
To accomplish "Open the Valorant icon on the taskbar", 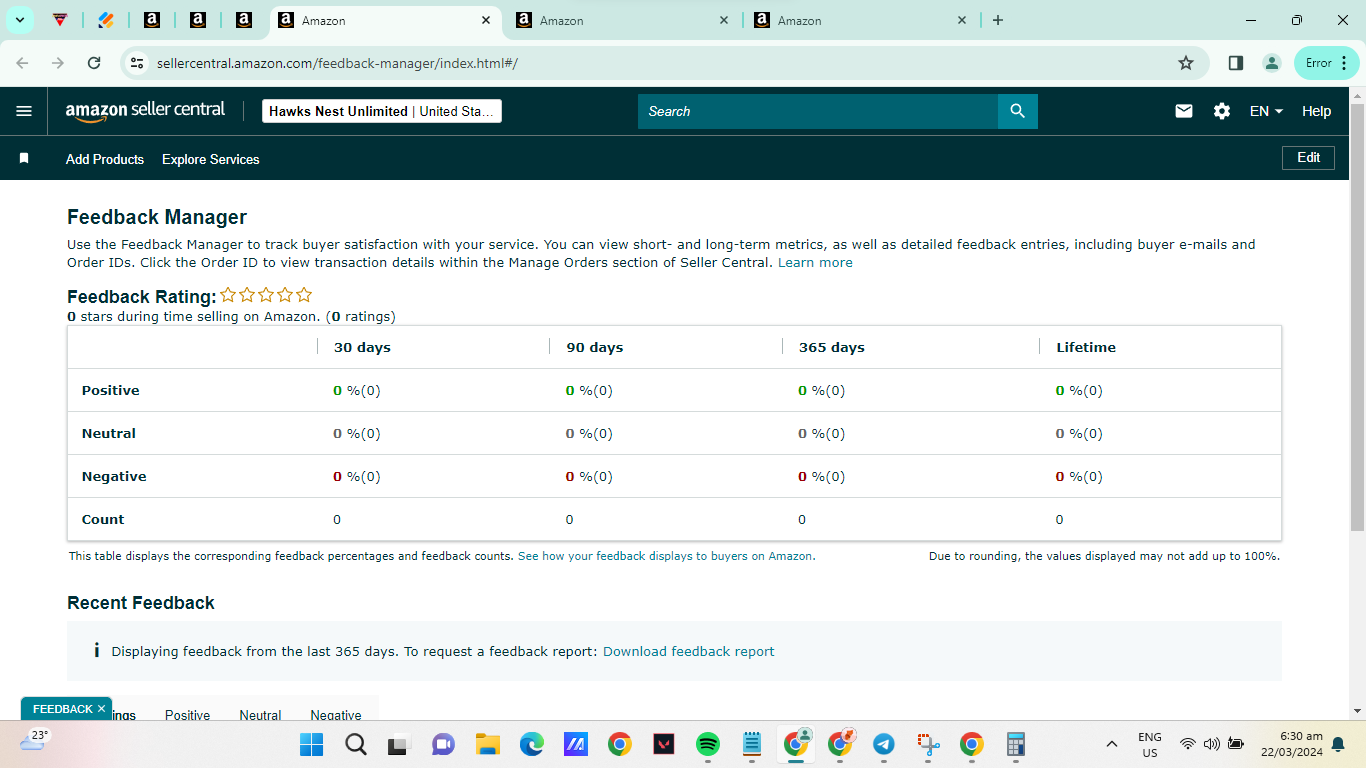I will point(664,744).
